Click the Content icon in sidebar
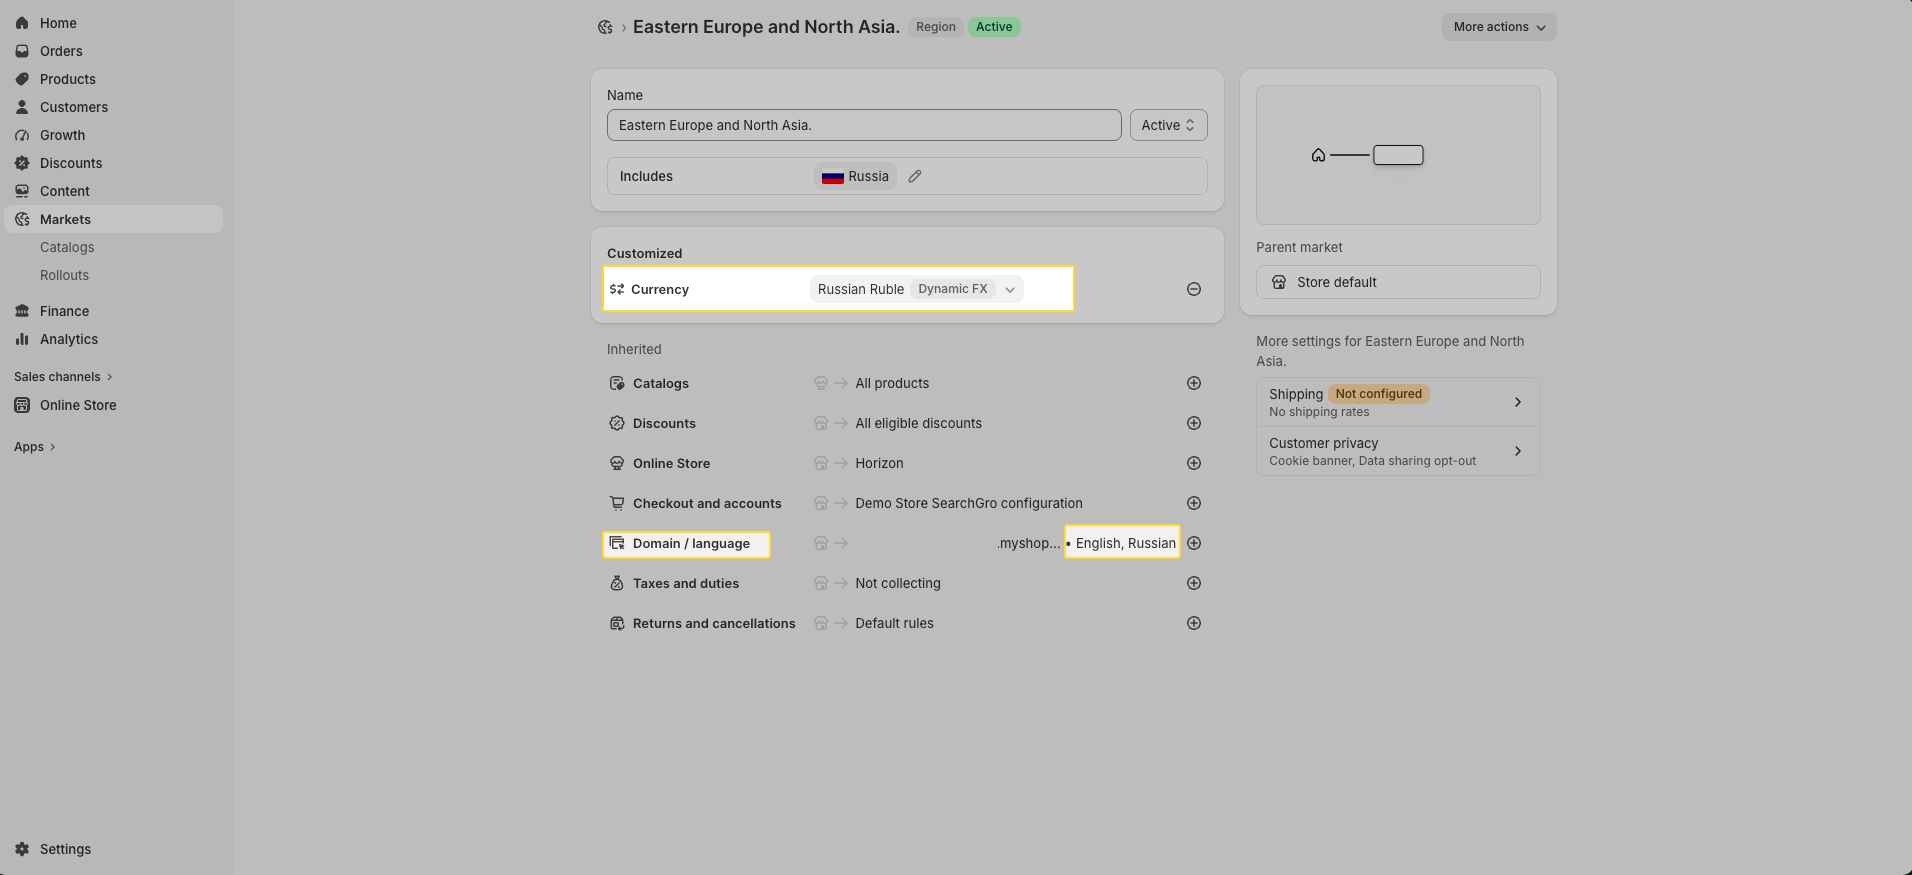The image size is (1912, 875). pos(22,191)
